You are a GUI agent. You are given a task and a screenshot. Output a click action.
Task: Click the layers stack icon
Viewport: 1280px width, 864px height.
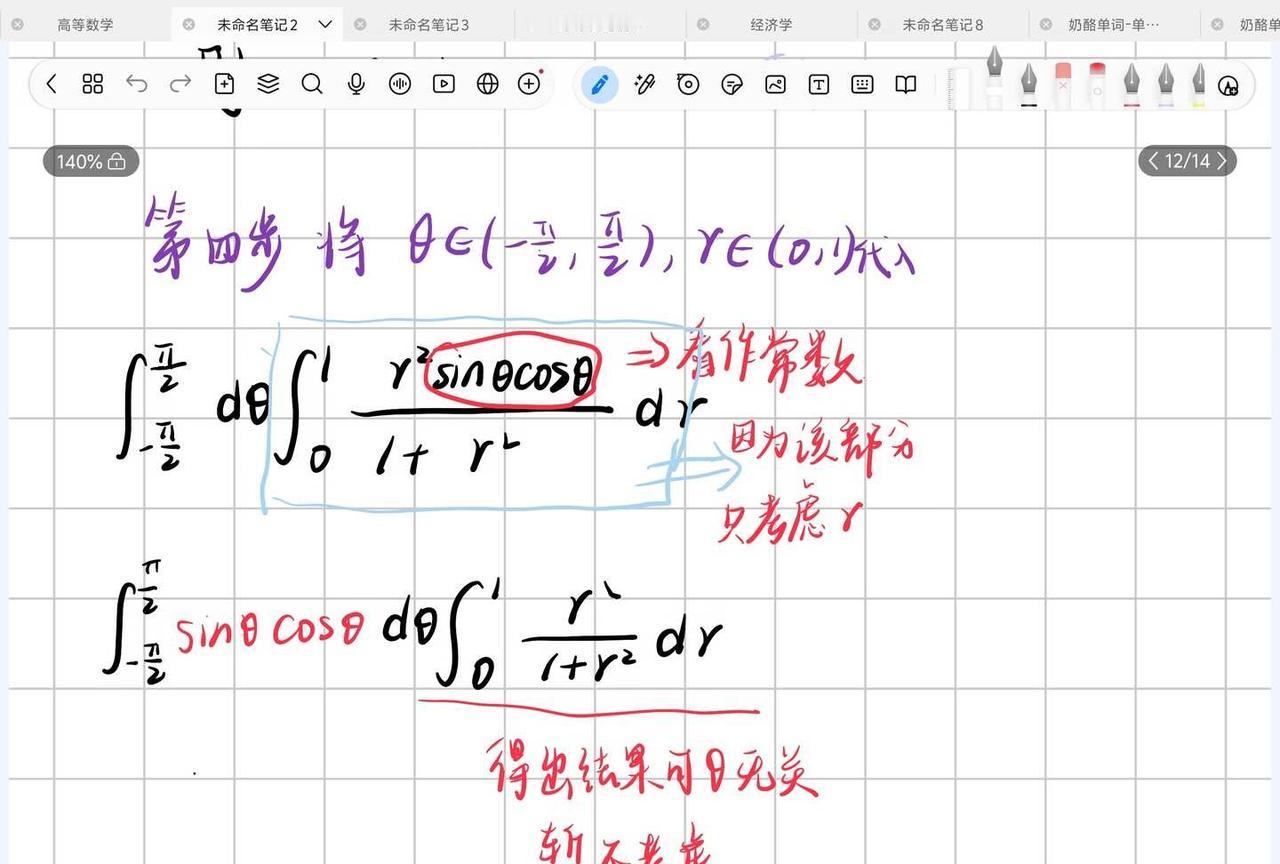[268, 85]
